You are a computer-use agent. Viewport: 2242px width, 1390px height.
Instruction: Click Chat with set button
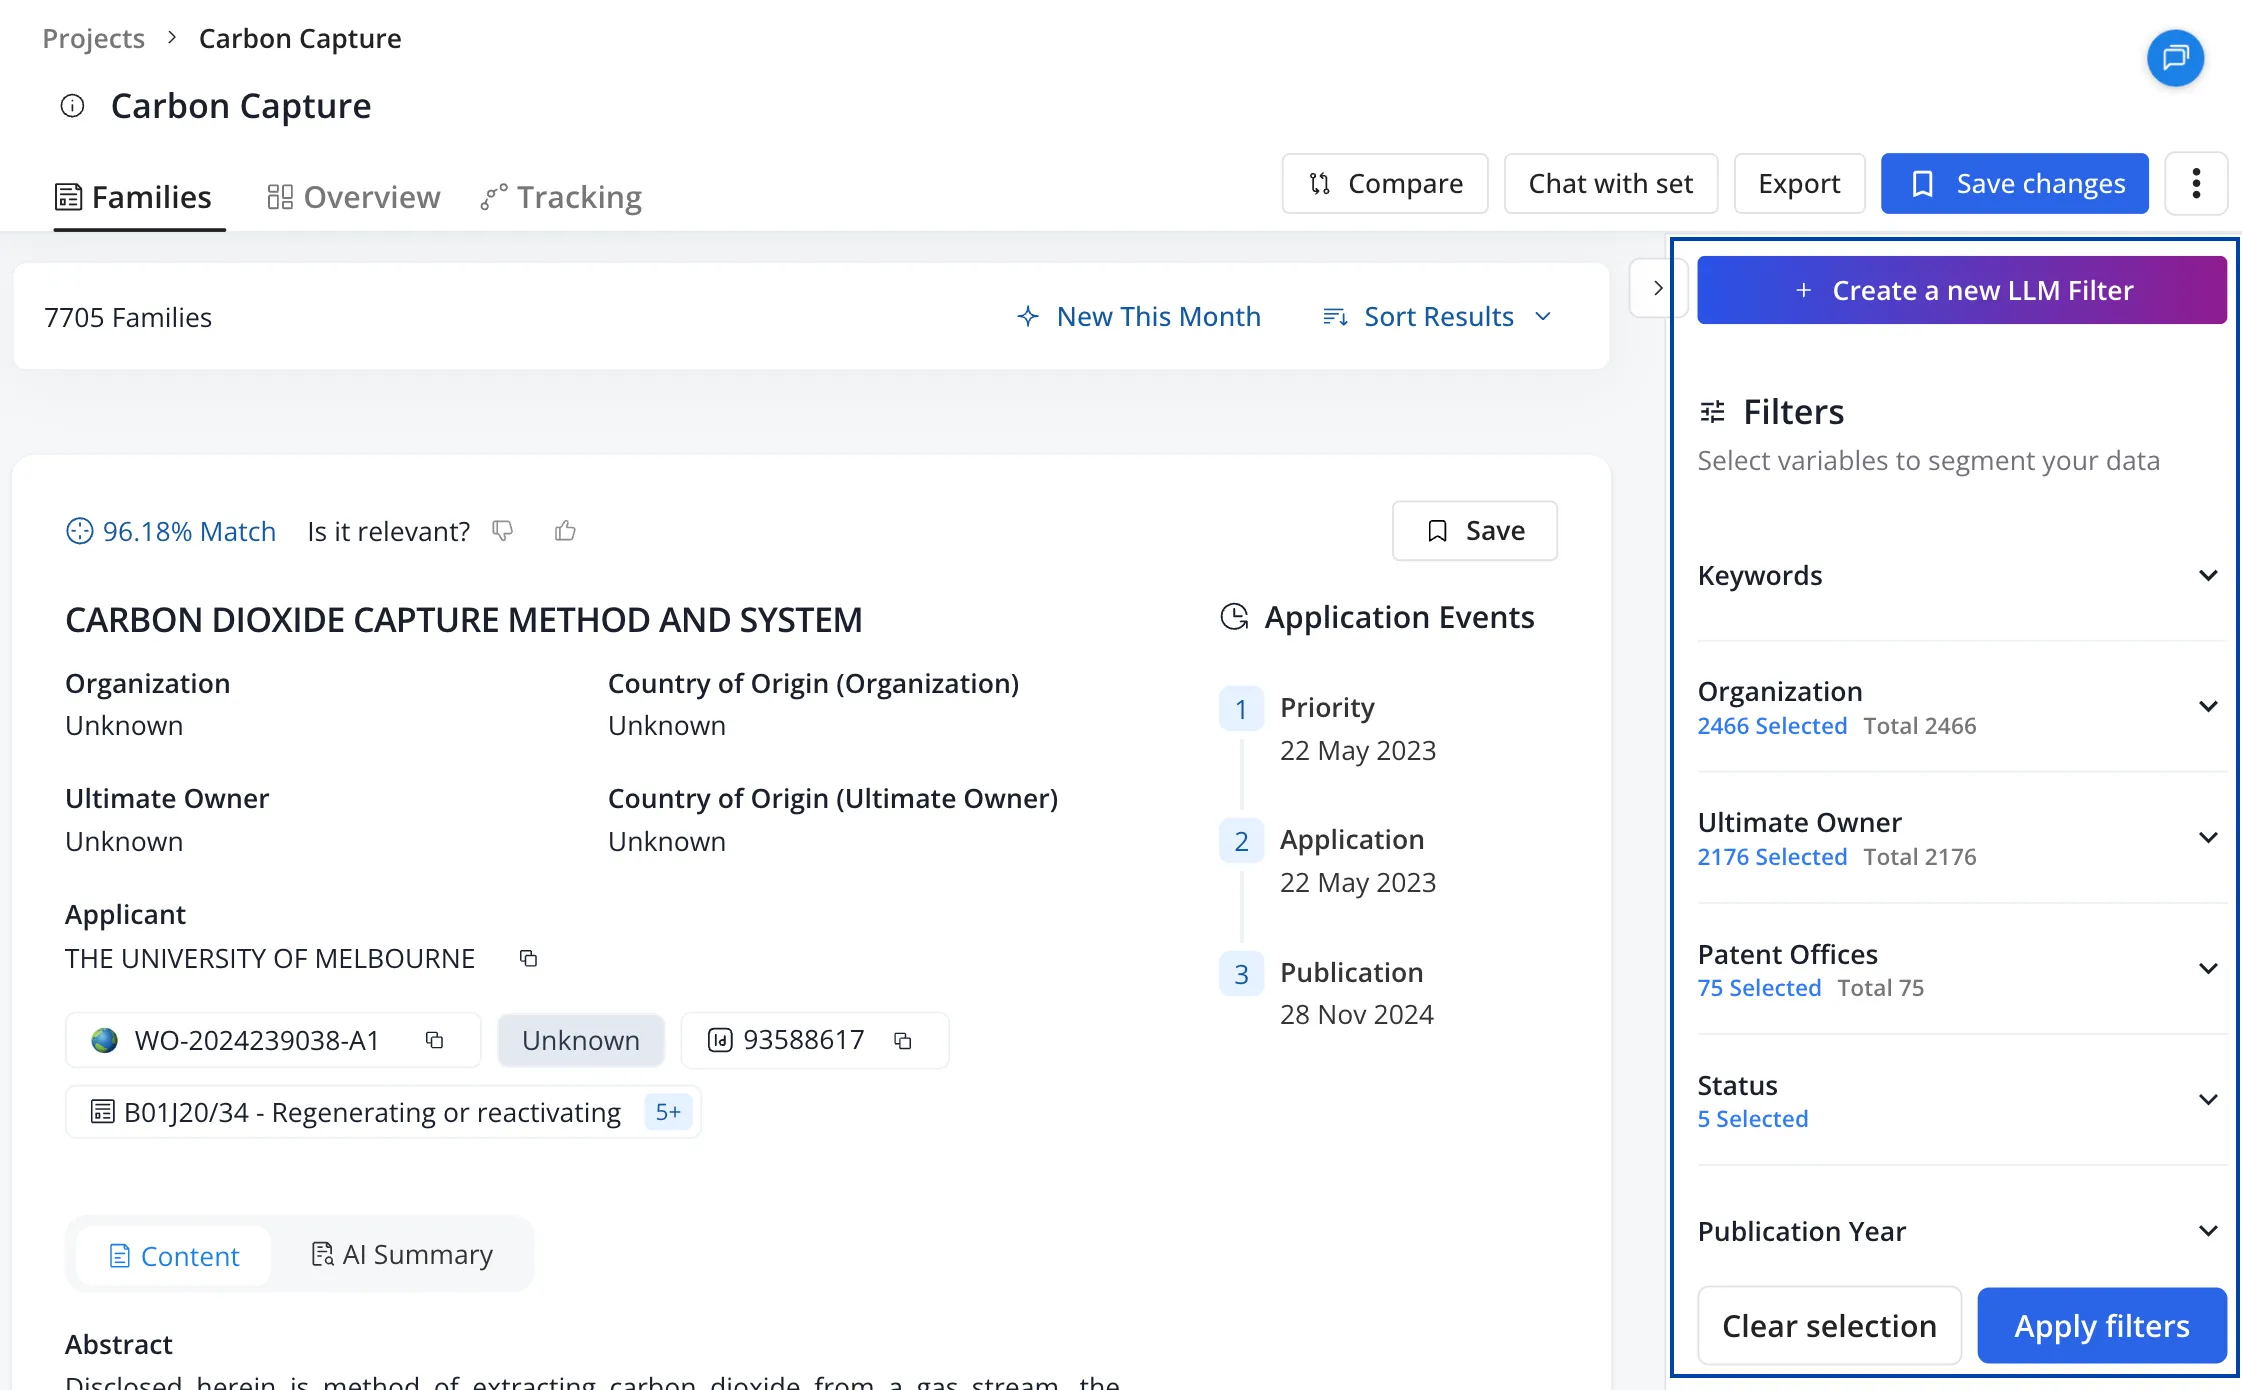click(1611, 184)
